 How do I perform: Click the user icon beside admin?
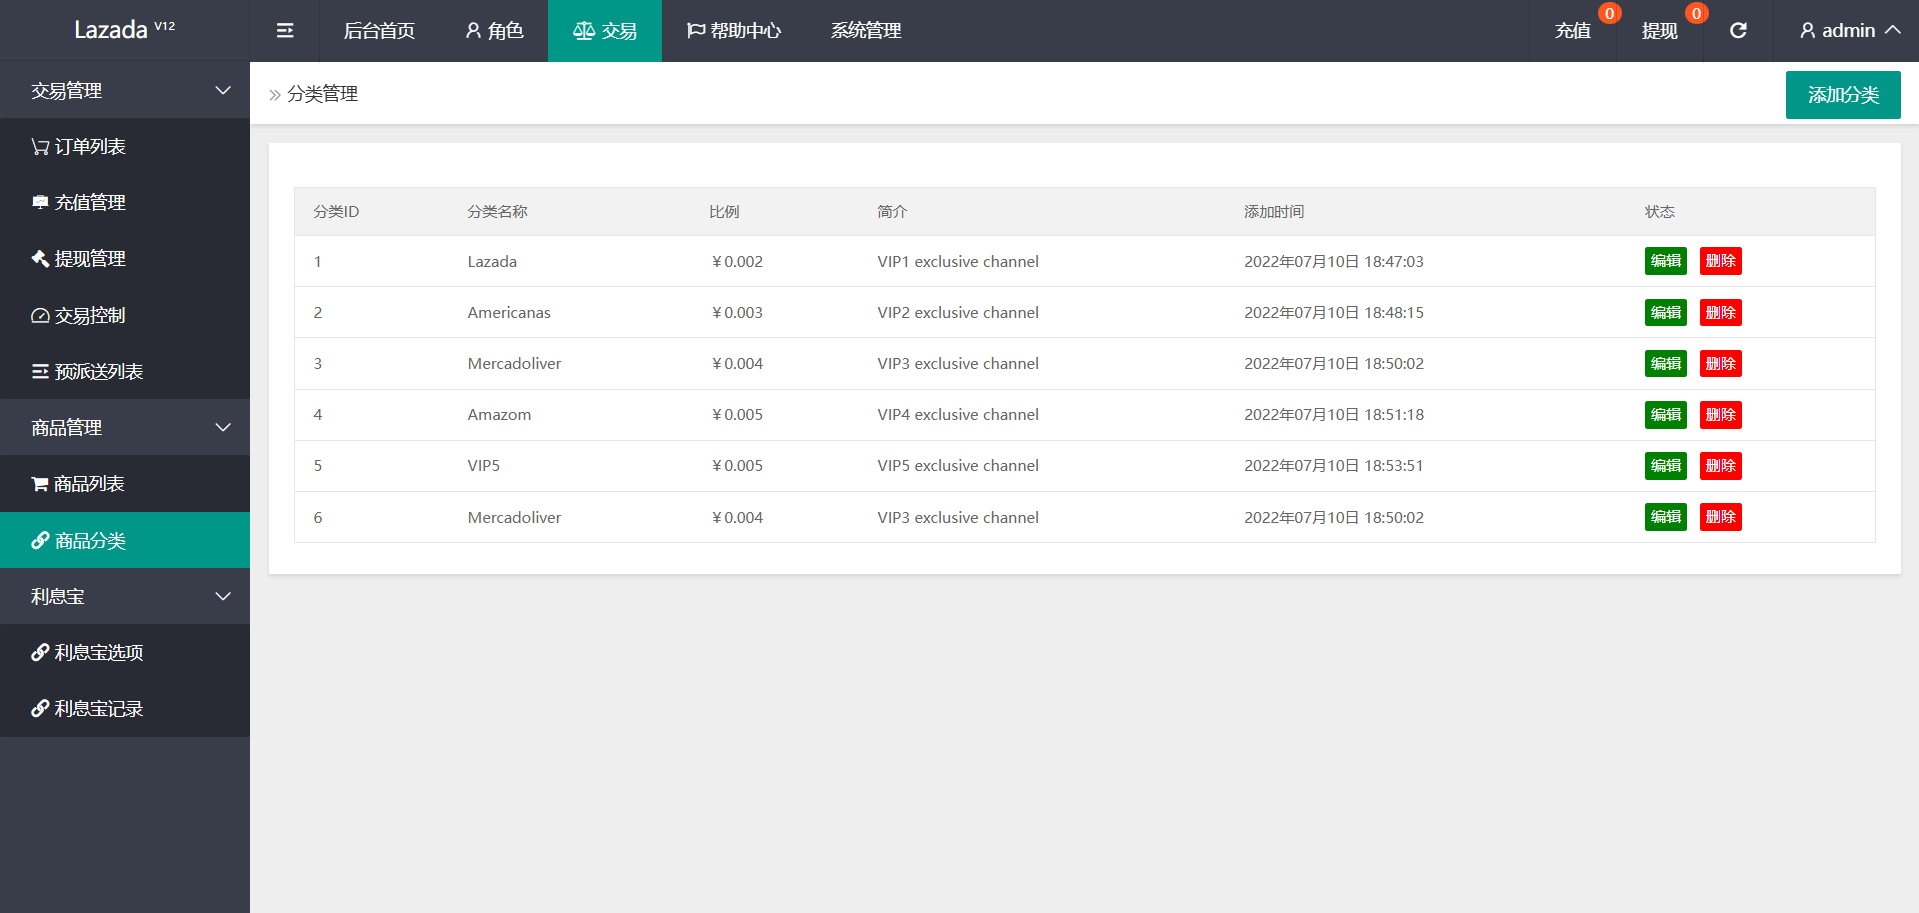click(1807, 31)
